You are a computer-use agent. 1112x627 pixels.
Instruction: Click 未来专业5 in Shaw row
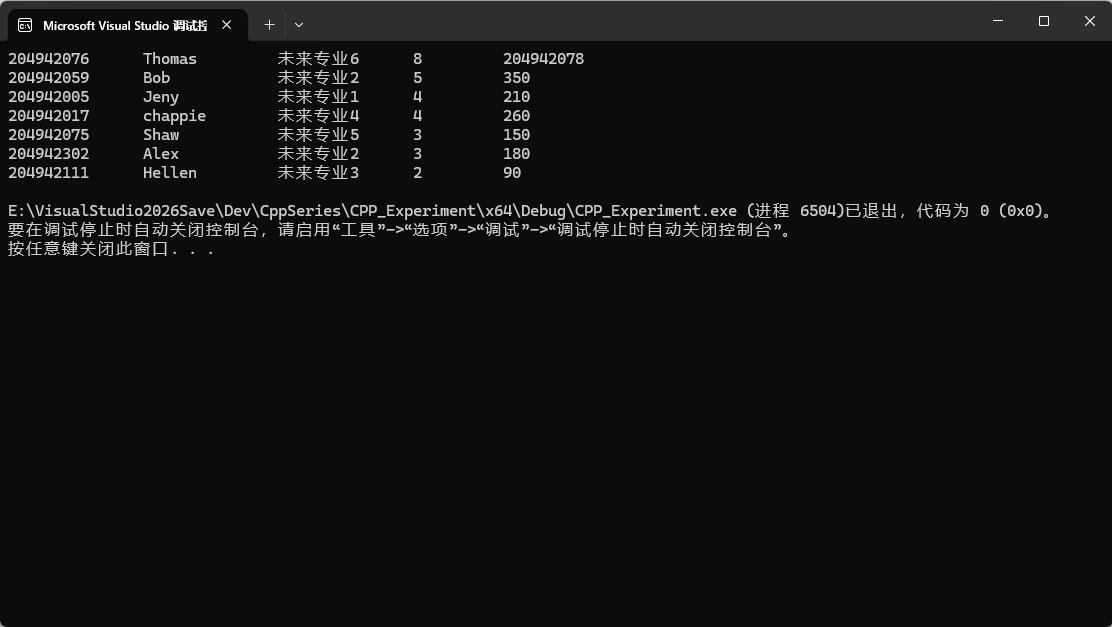(318, 135)
